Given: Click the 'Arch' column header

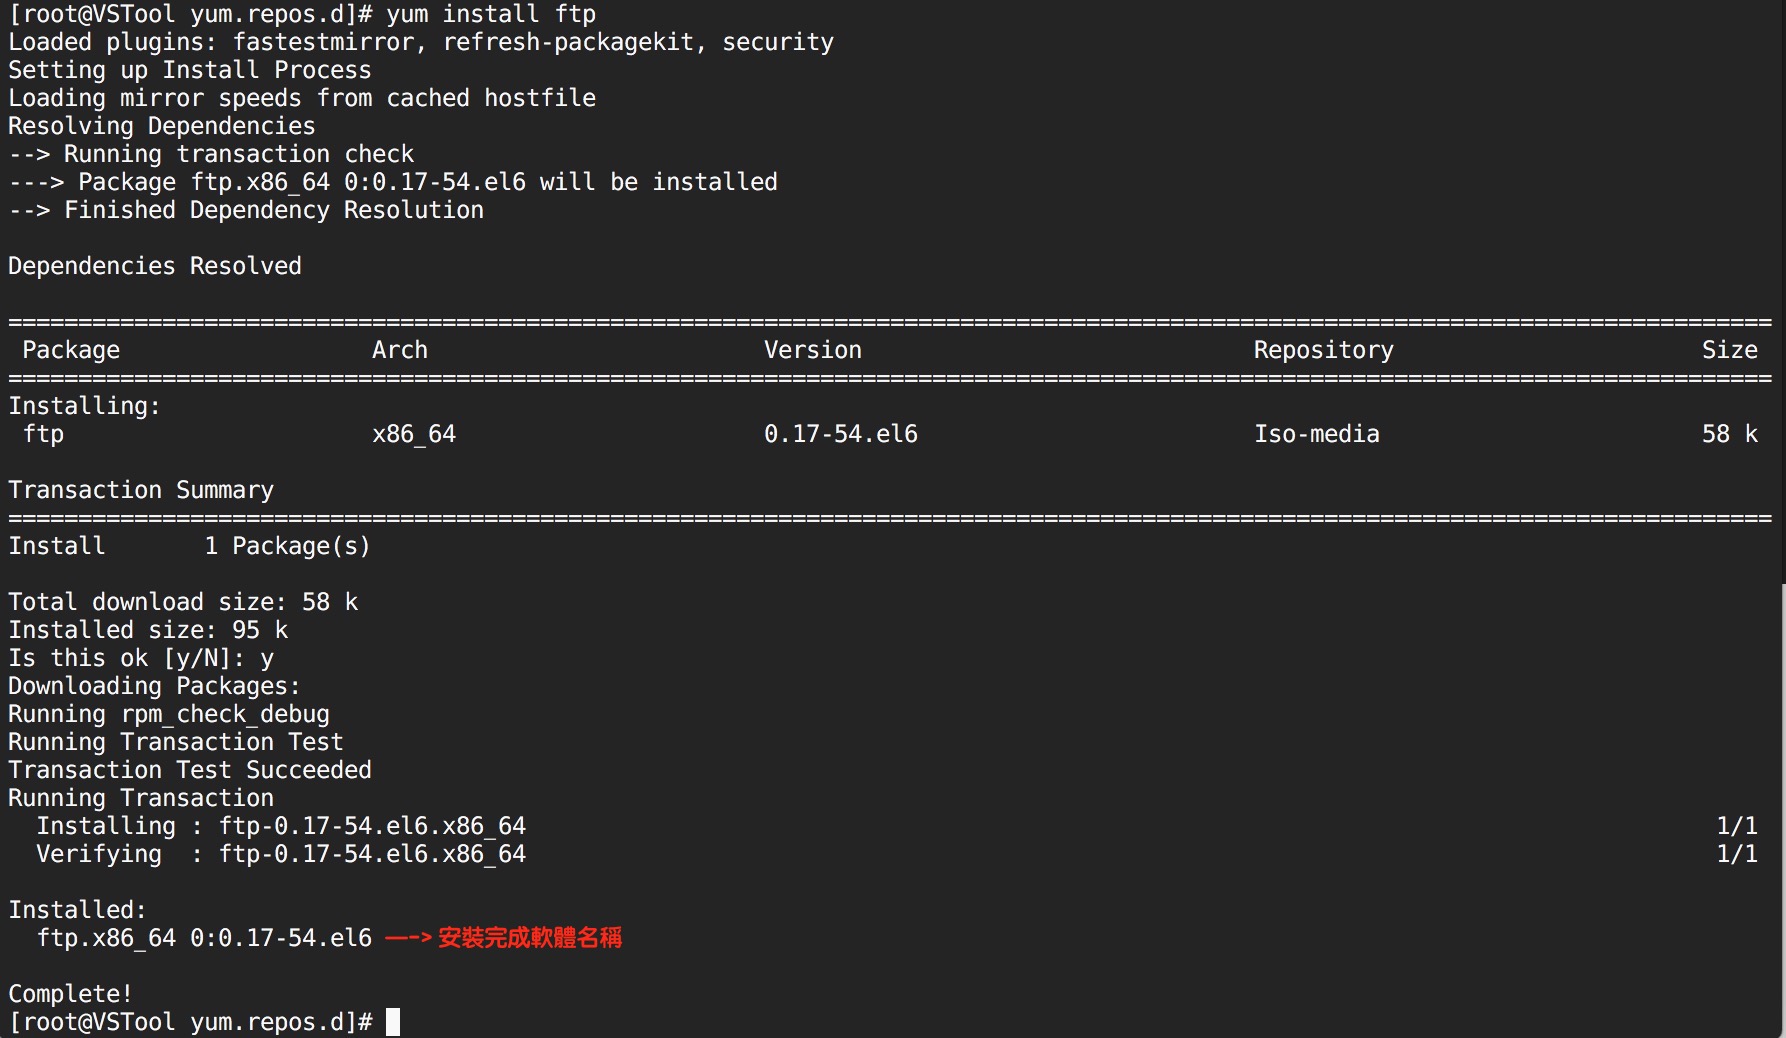Looking at the screenshot, I should coord(400,350).
